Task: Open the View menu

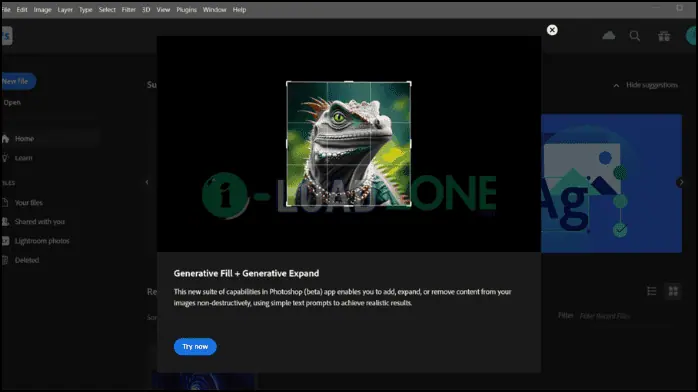Action: coord(163,9)
